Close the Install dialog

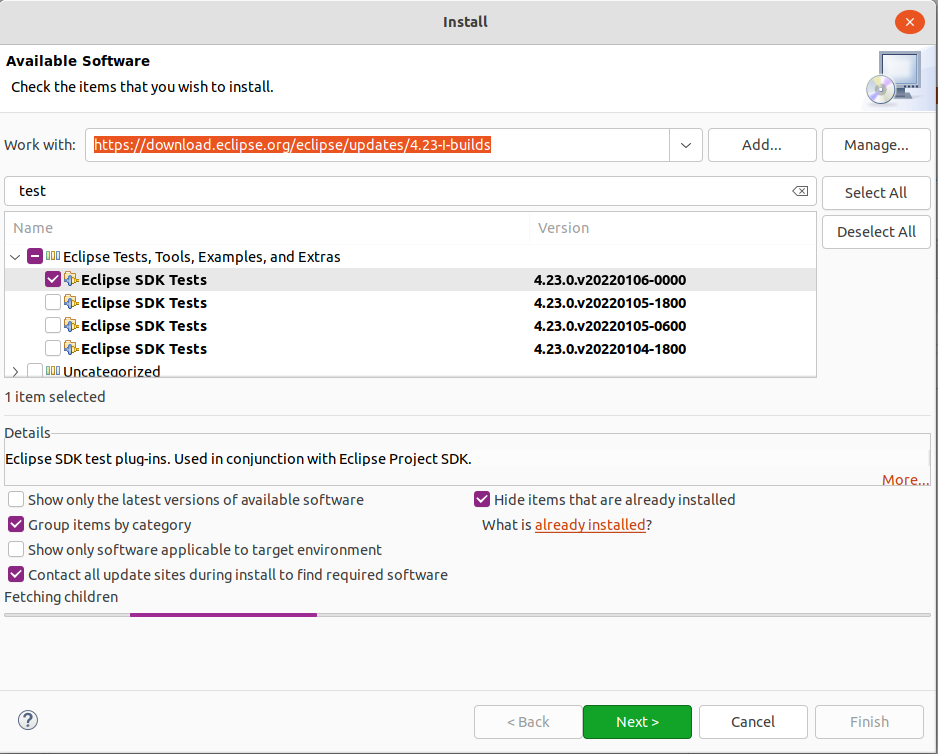pyautogui.click(x=909, y=22)
